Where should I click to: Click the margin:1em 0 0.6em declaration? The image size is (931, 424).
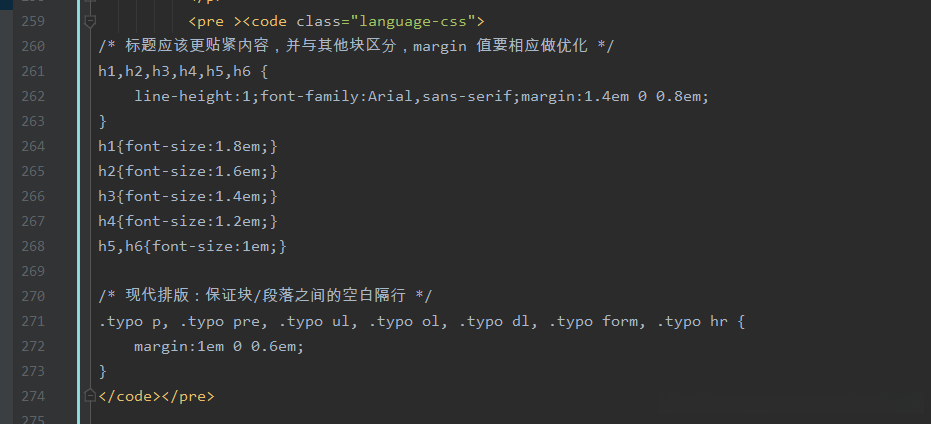218,346
